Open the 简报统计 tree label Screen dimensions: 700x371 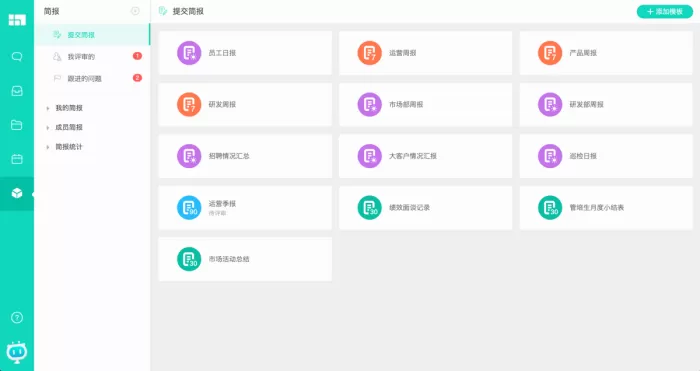pos(69,147)
